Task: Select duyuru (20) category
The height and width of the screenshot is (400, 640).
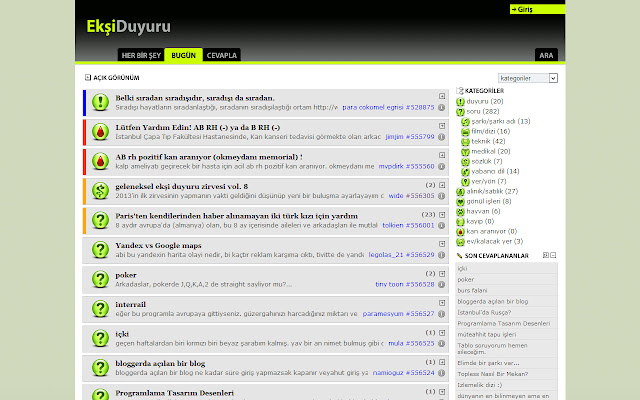Action: (x=485, y=101)
